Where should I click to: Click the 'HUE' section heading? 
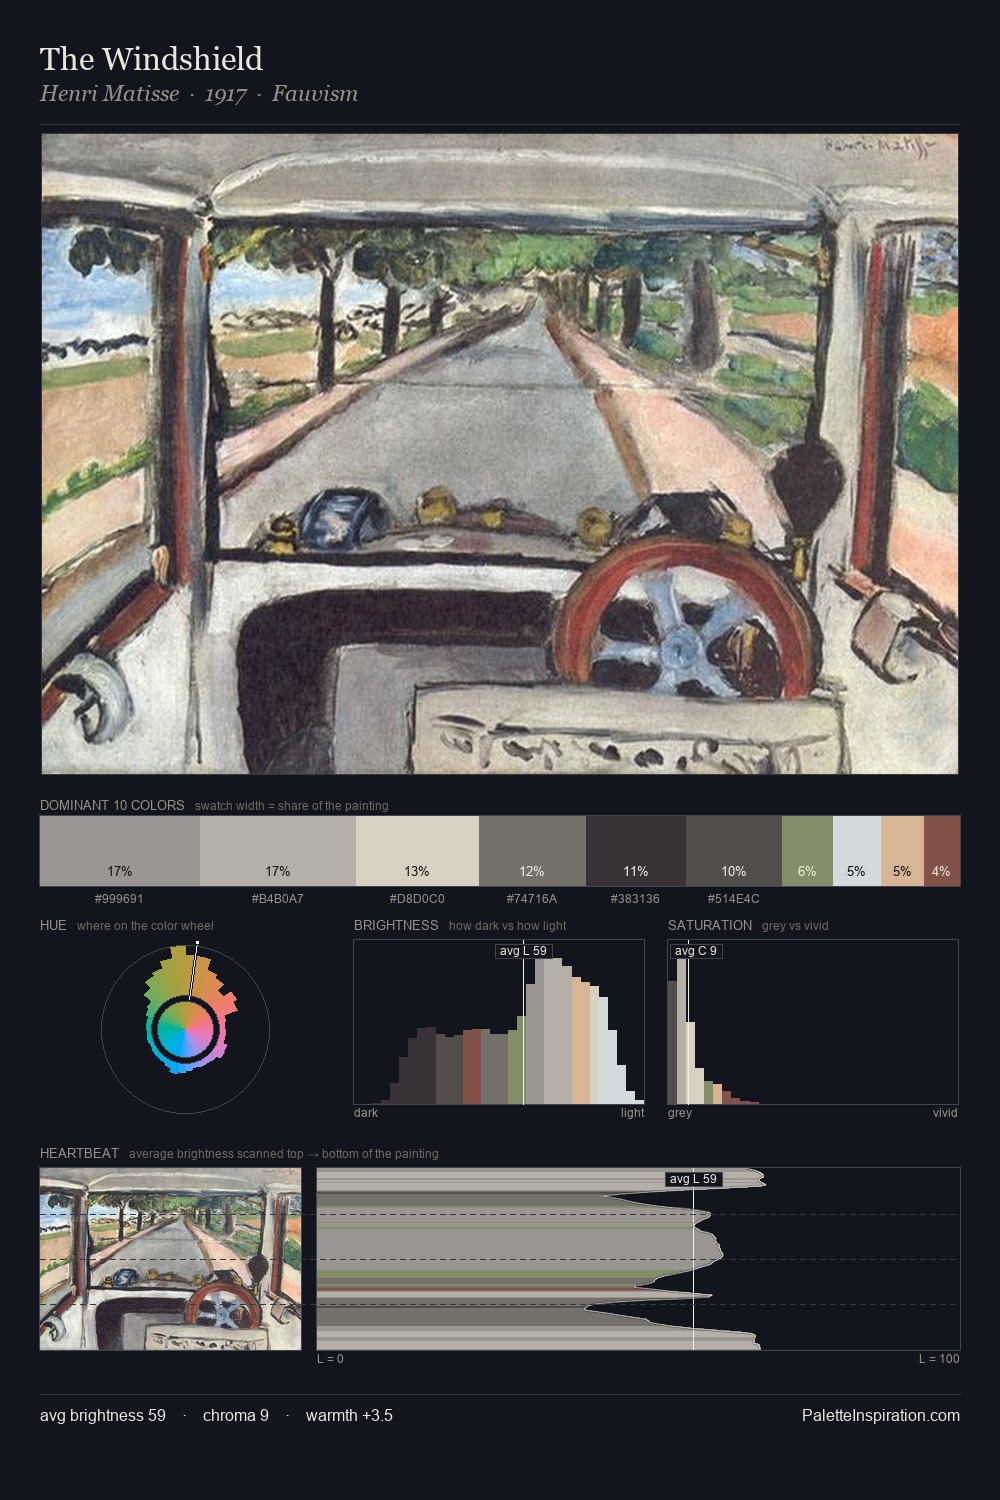click(53, 925)
